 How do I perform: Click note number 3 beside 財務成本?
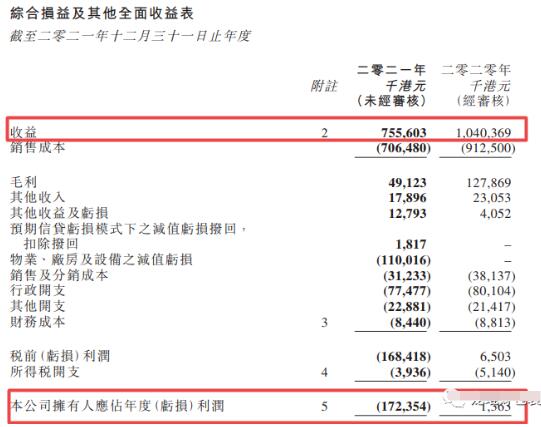pyautogui.click(x=324, y=322)
